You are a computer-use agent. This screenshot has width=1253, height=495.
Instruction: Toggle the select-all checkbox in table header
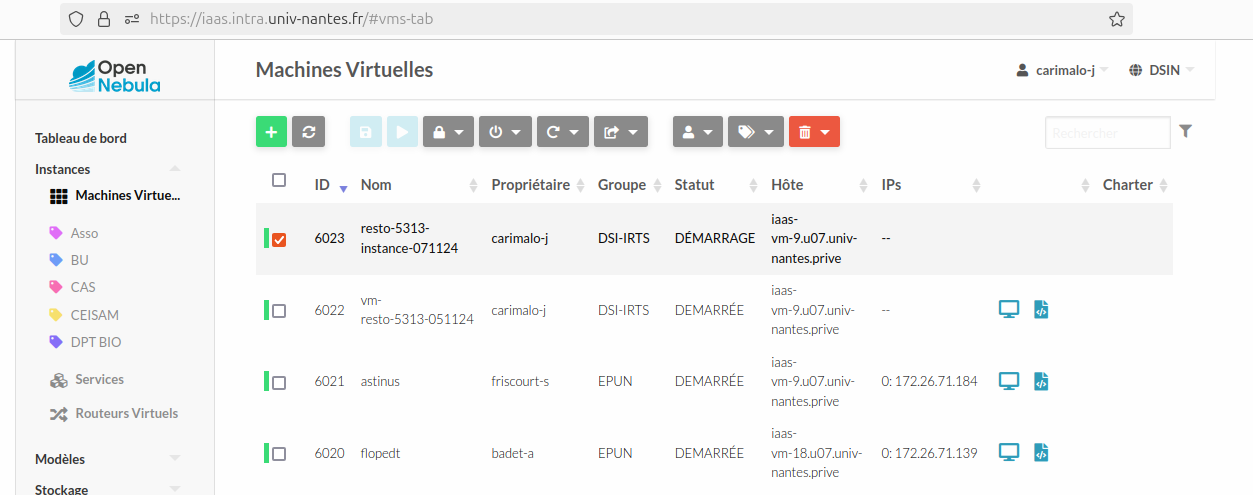tap(279, 180)
